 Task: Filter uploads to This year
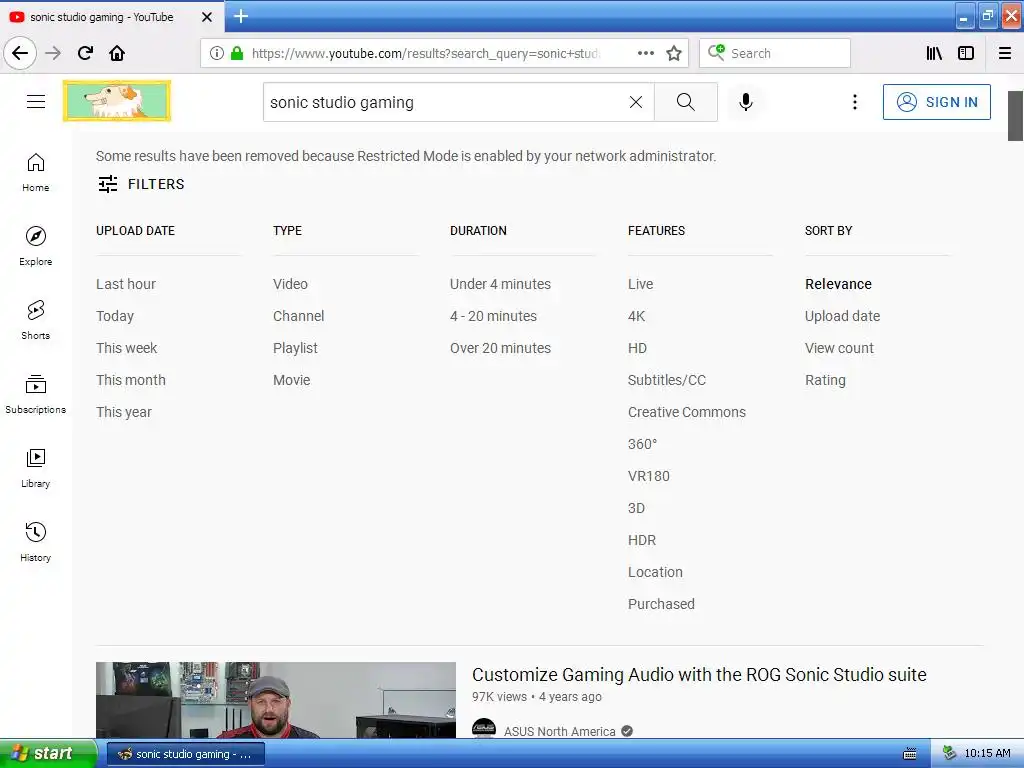pyautogui.click(x=124, y=412)
